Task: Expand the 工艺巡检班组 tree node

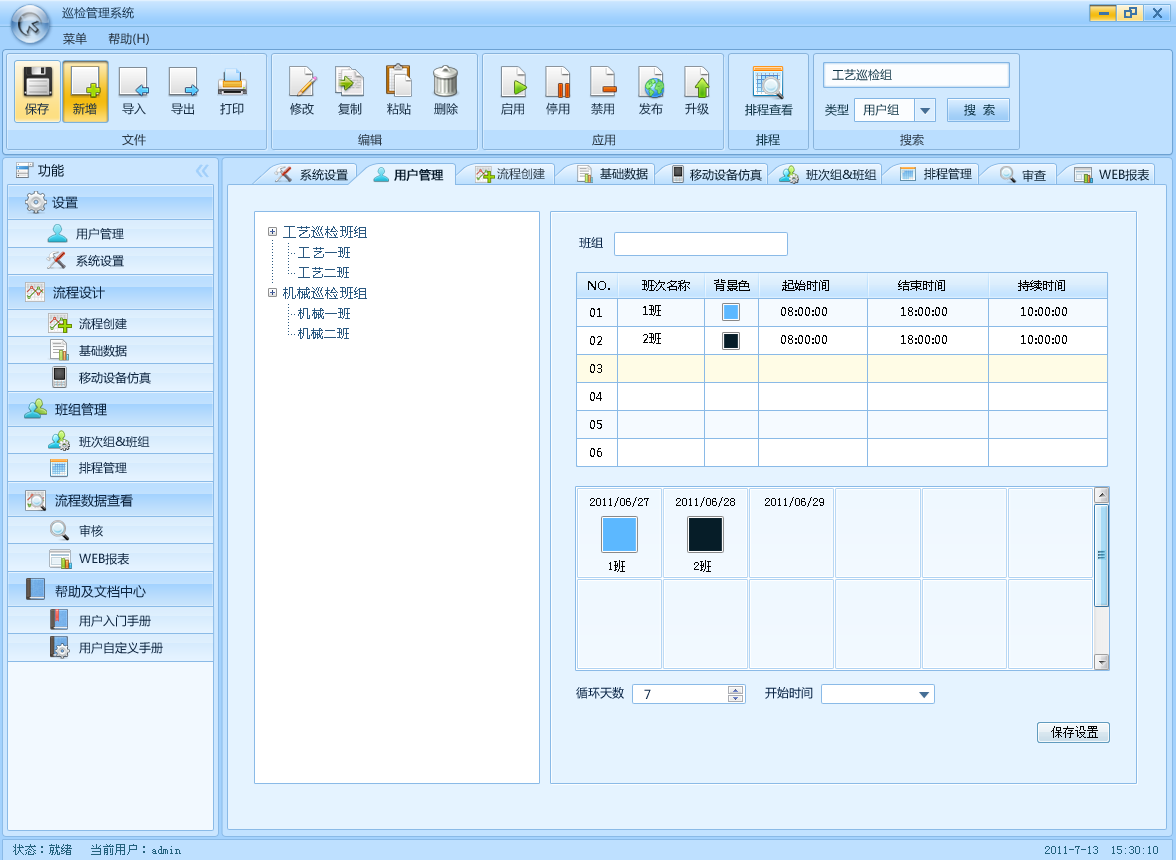Action: pos(272,232)
